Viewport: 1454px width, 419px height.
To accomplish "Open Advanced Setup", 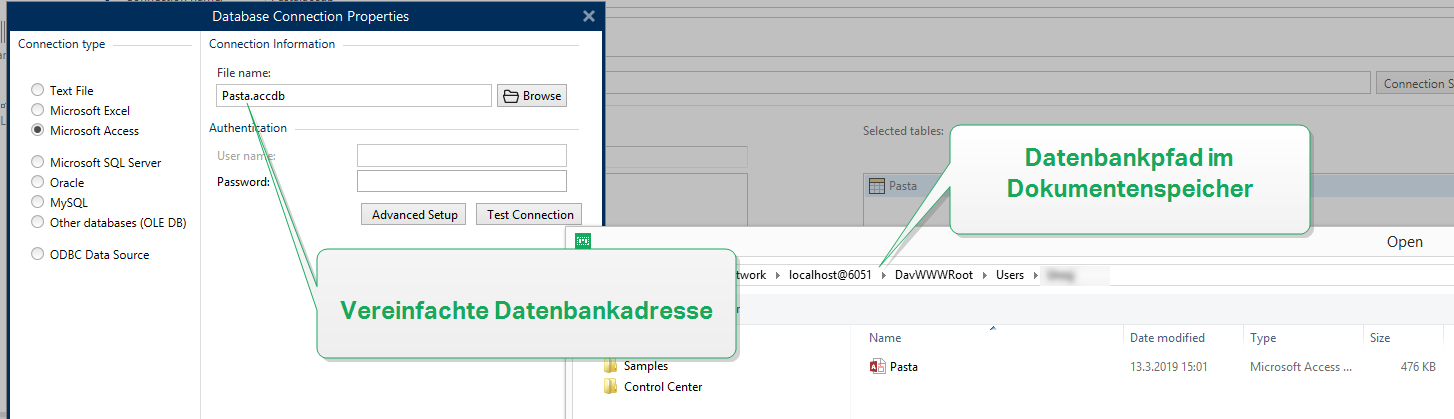I will coord(414,214).
